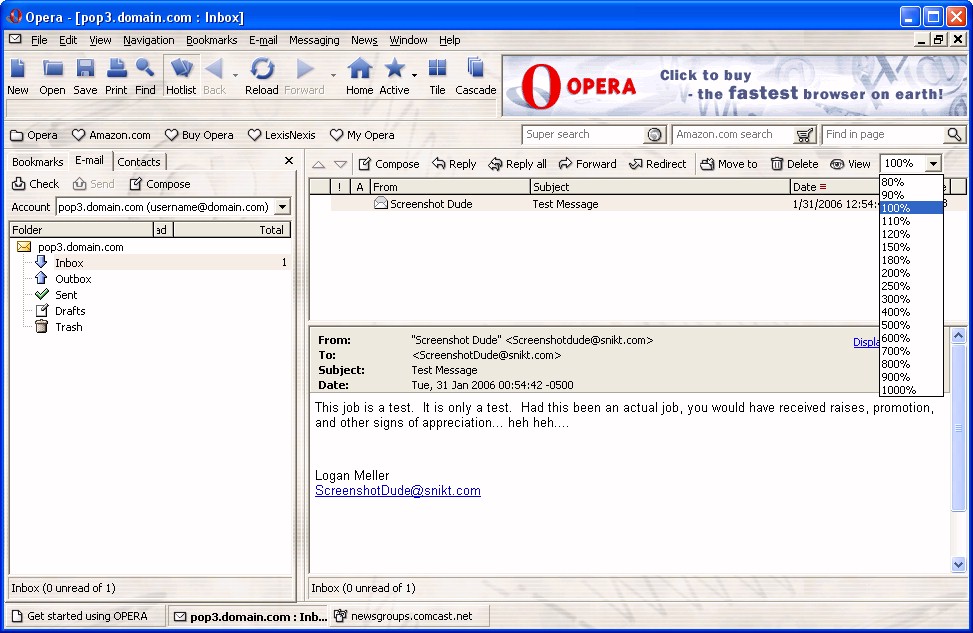Open the Forward history dropdown arrow
The width and height of the screenshot is (973, 633).
(333, 76)
